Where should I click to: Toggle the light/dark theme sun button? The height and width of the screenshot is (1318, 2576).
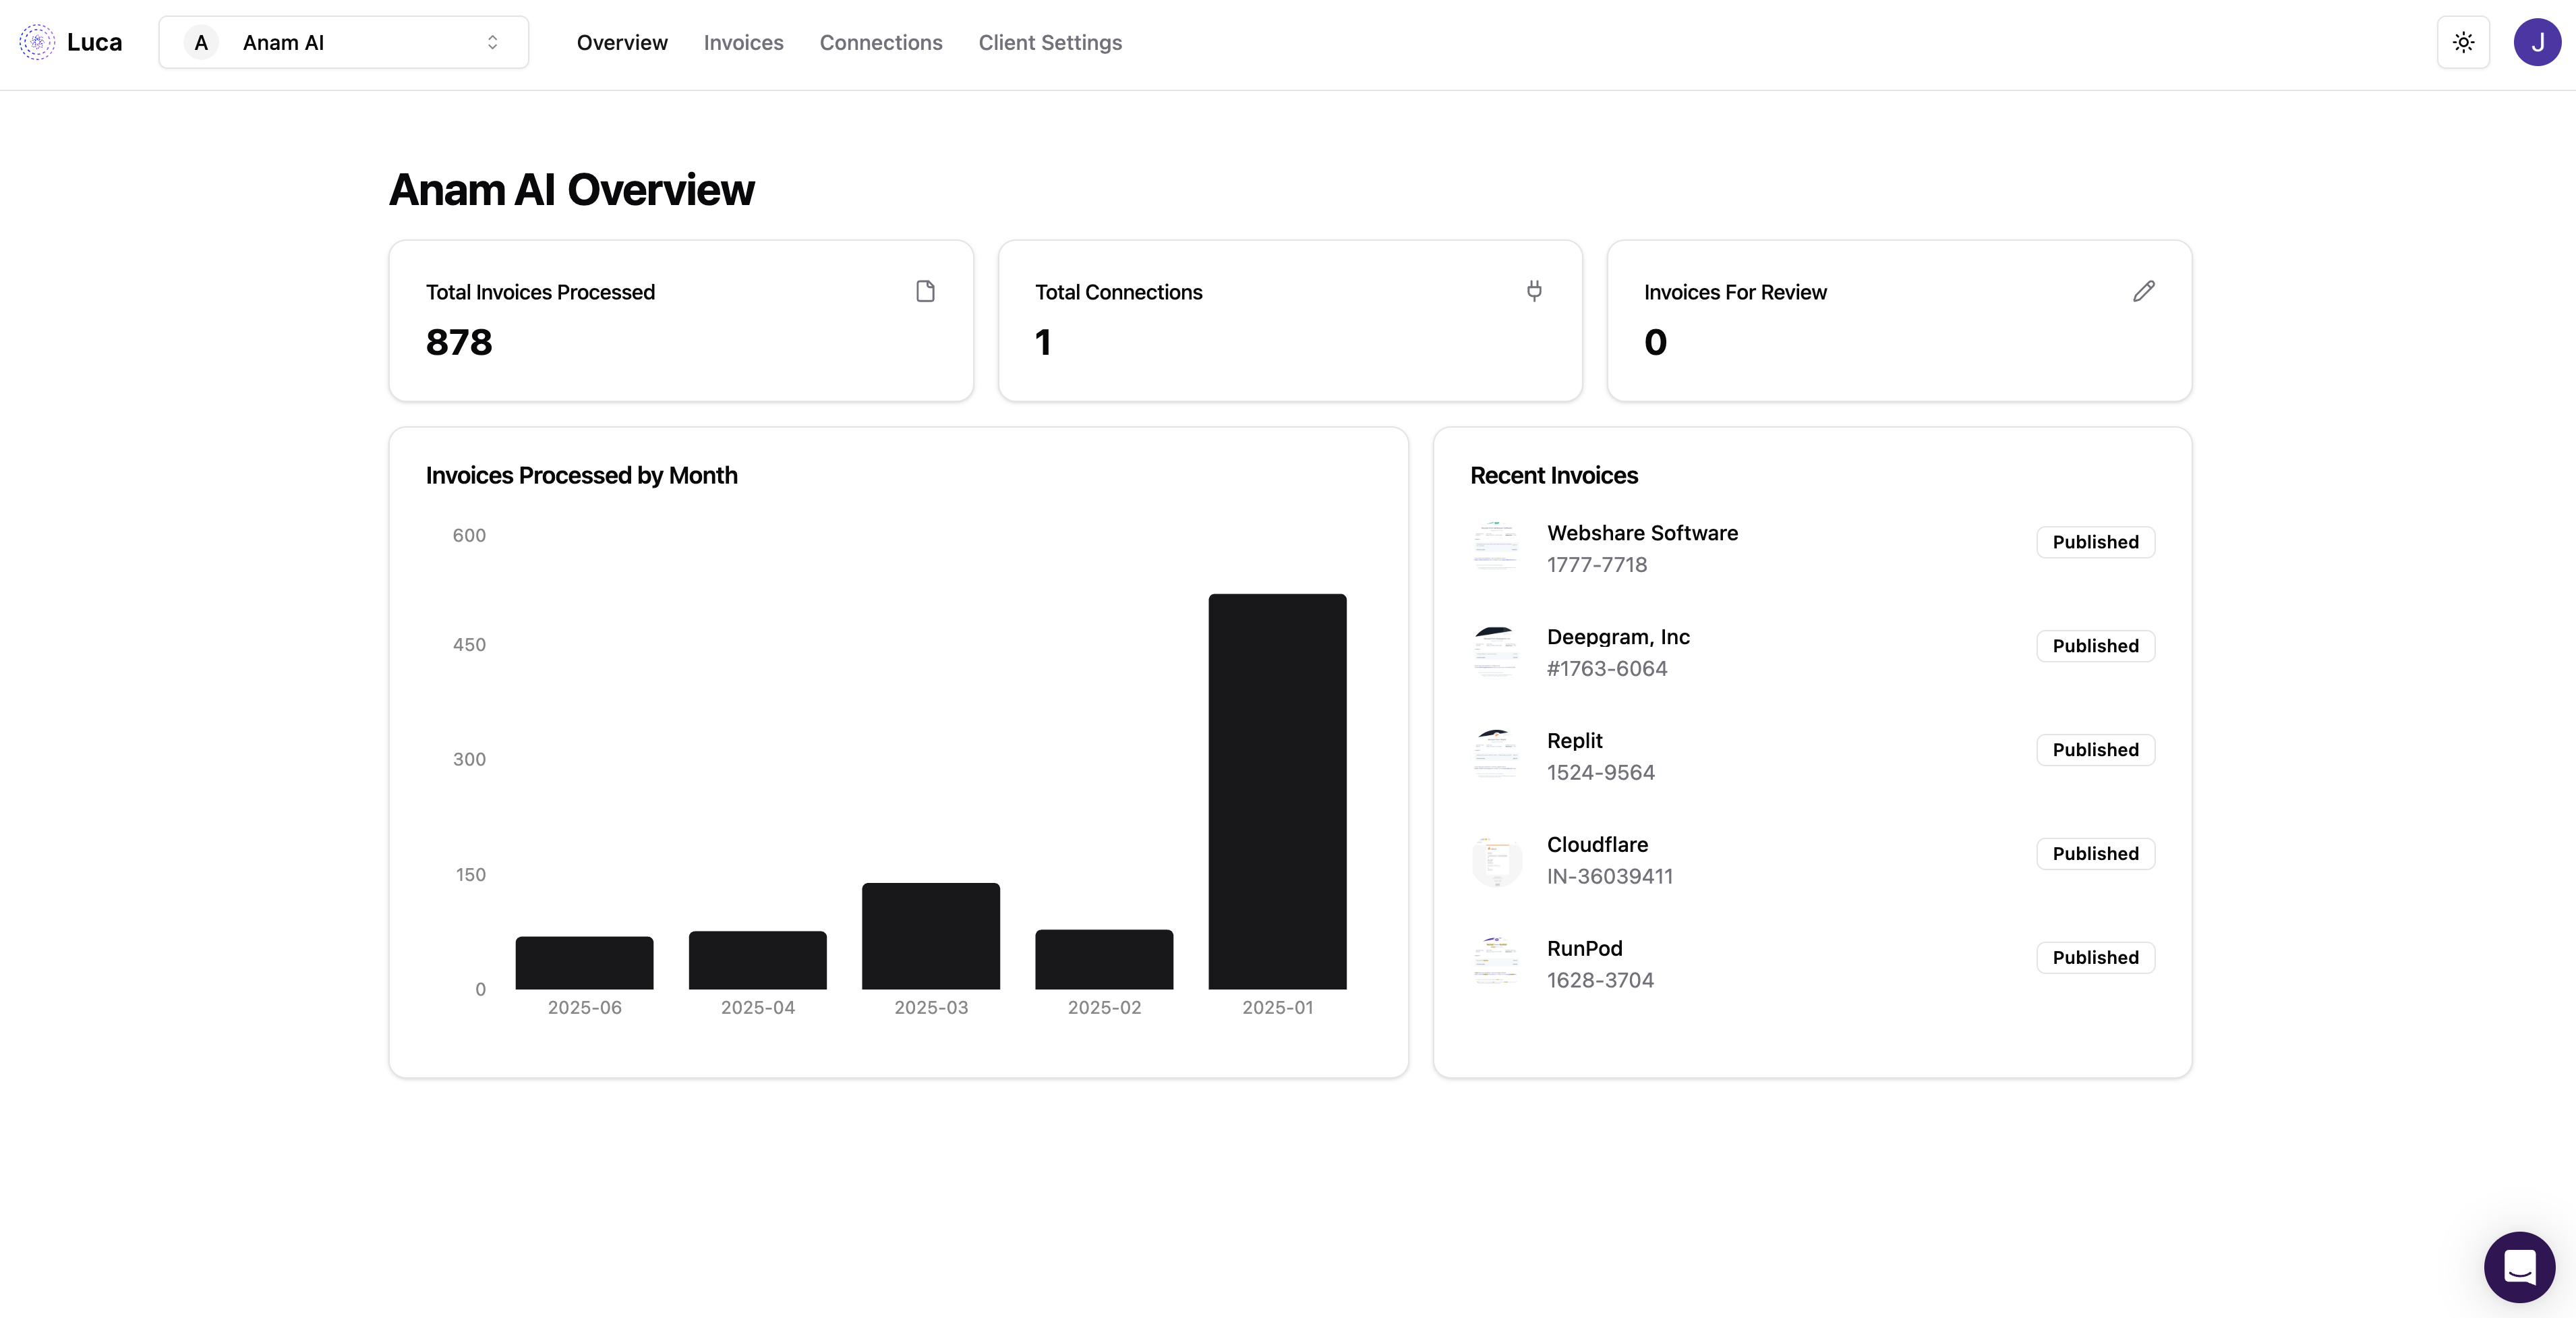tap(2463, 42)
